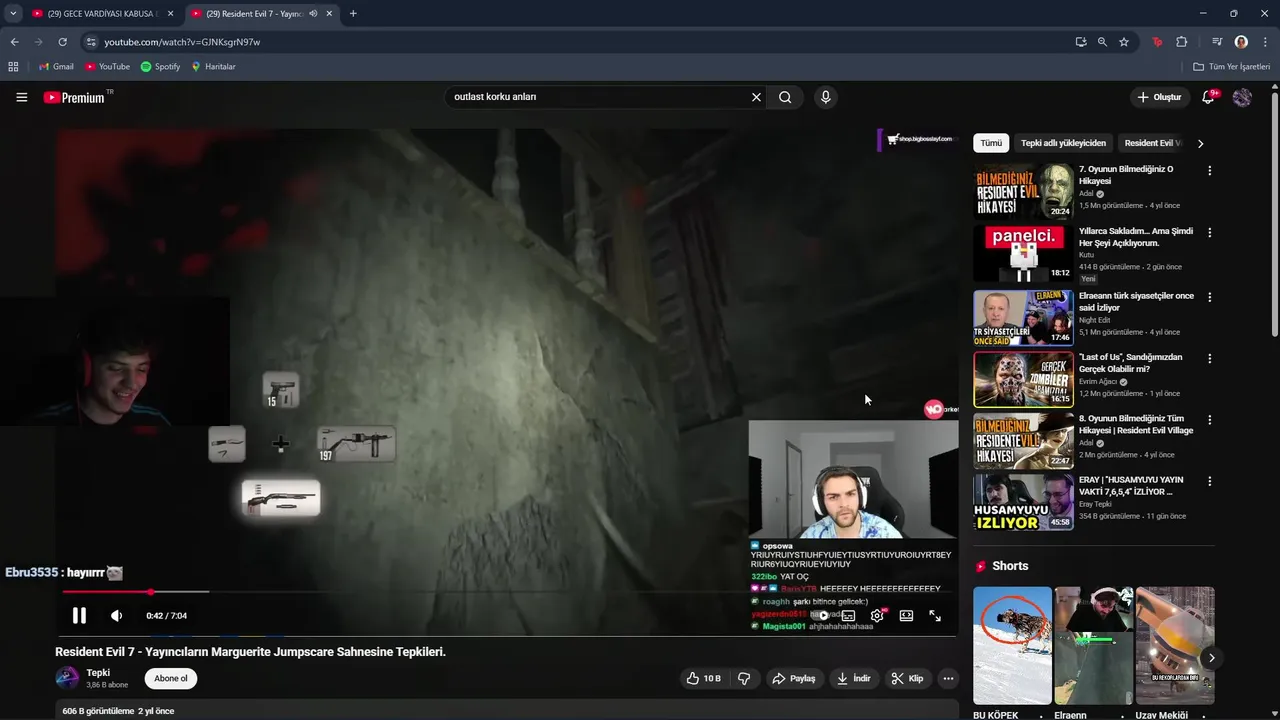Switch to GECE VARDİYASI KABUSA browser tab
This screenshot has width=1280, height=720.
pyautogui.click(x=102, y=14)
